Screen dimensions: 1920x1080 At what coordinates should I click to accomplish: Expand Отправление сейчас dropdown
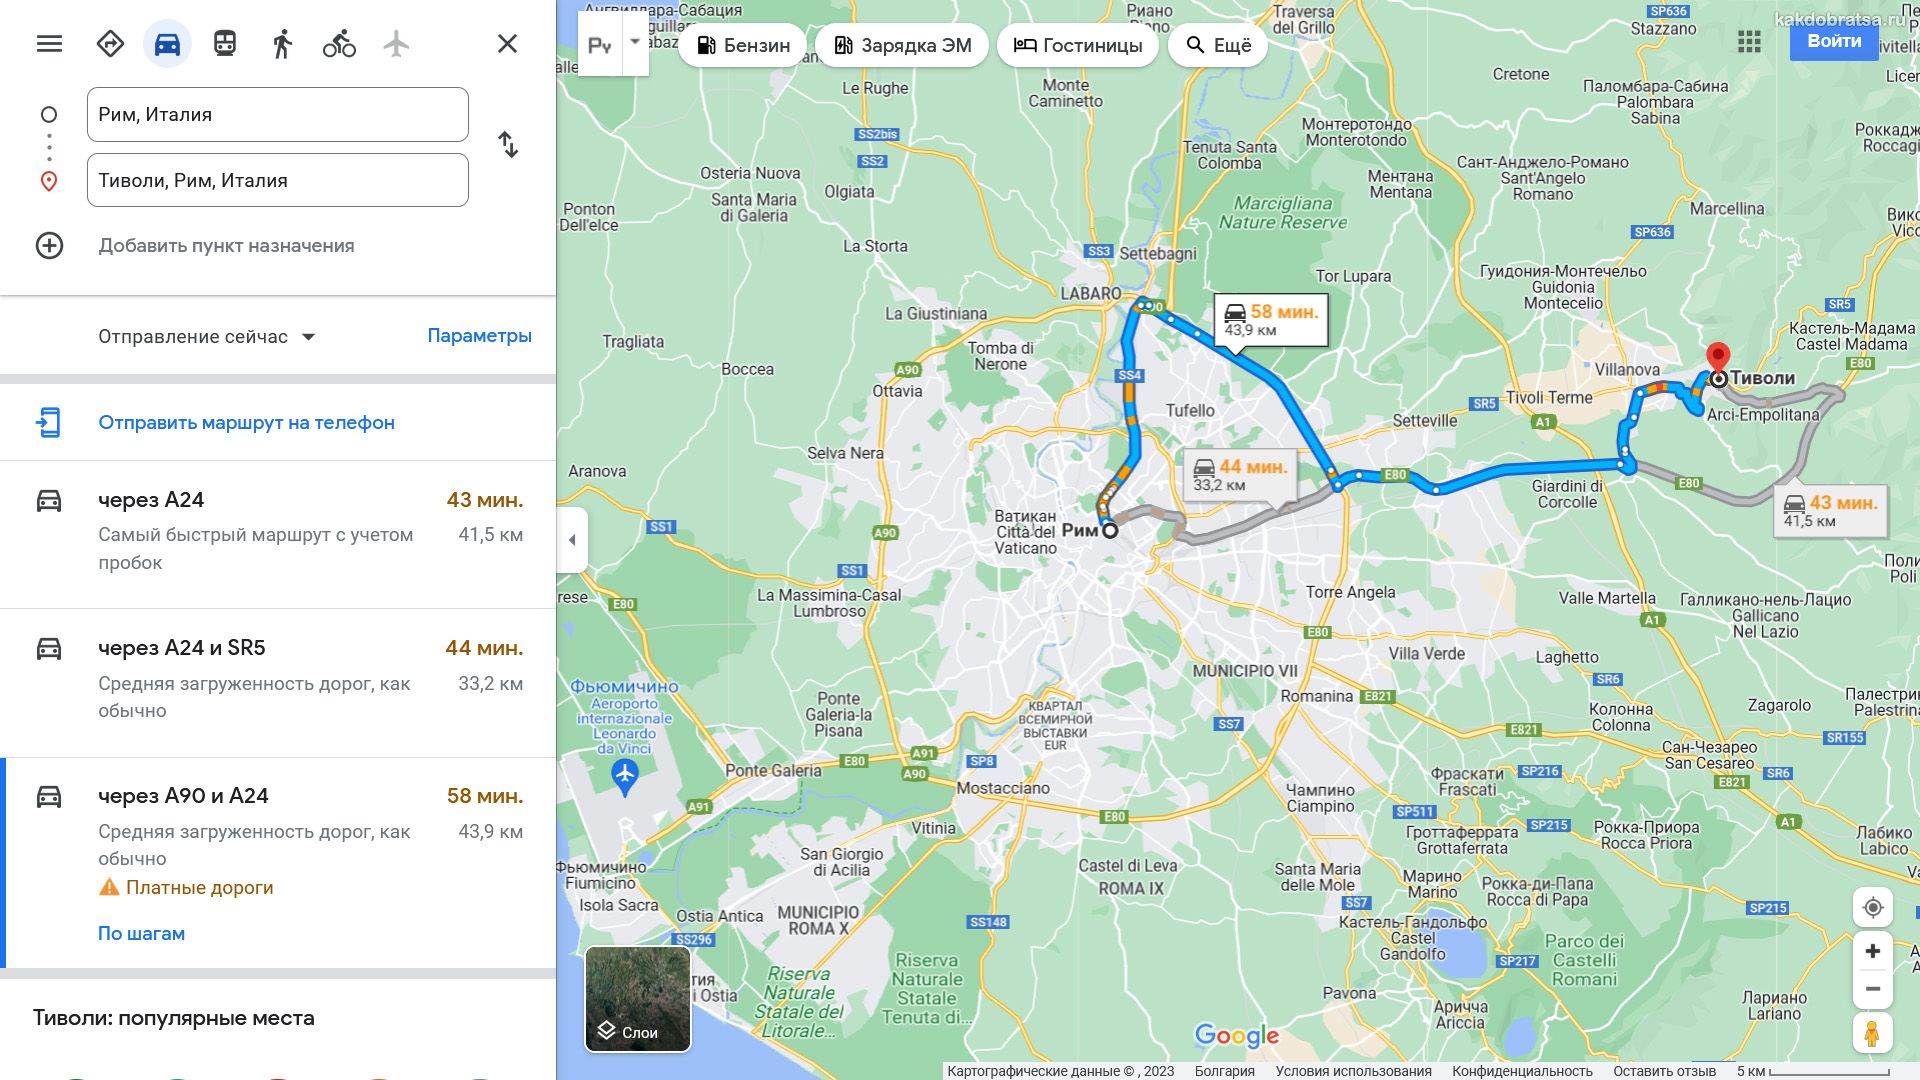click(207, 337)
